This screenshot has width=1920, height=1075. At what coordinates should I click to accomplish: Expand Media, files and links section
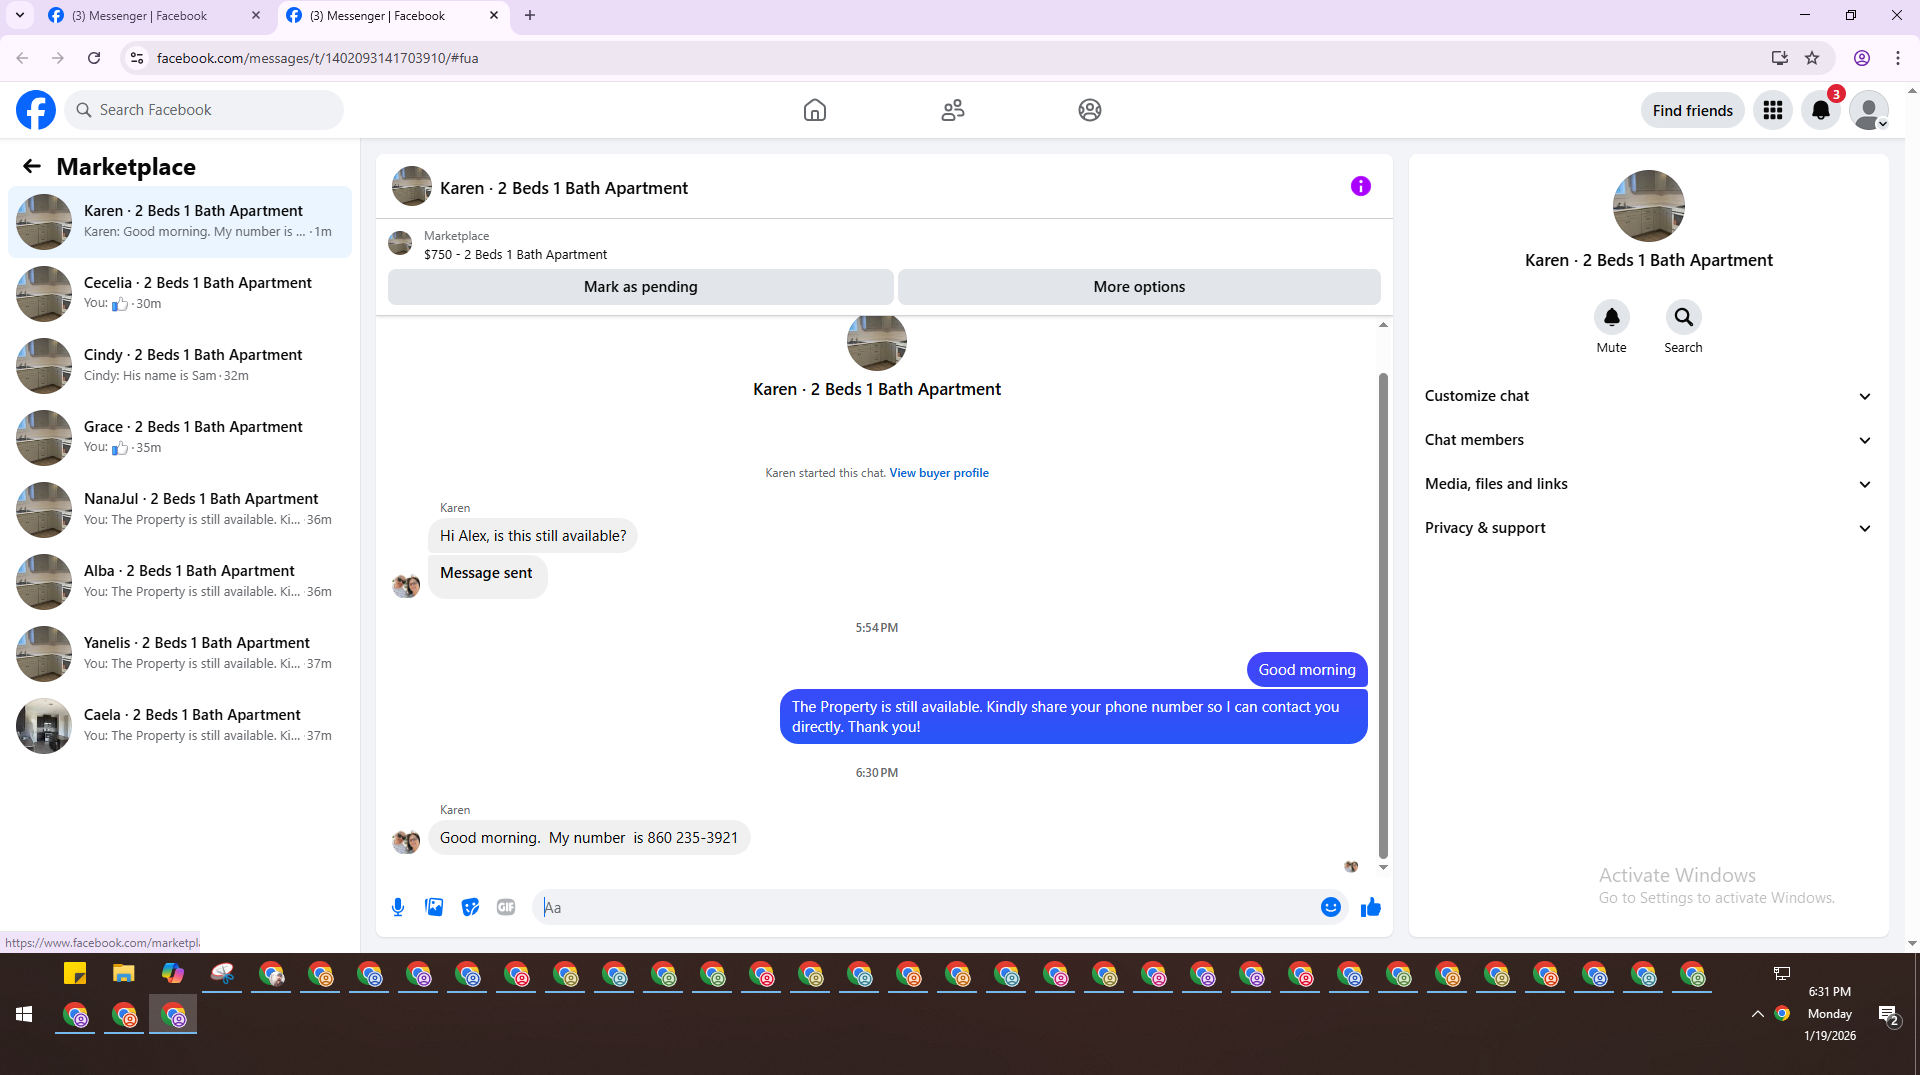[x=1648, y=484]
